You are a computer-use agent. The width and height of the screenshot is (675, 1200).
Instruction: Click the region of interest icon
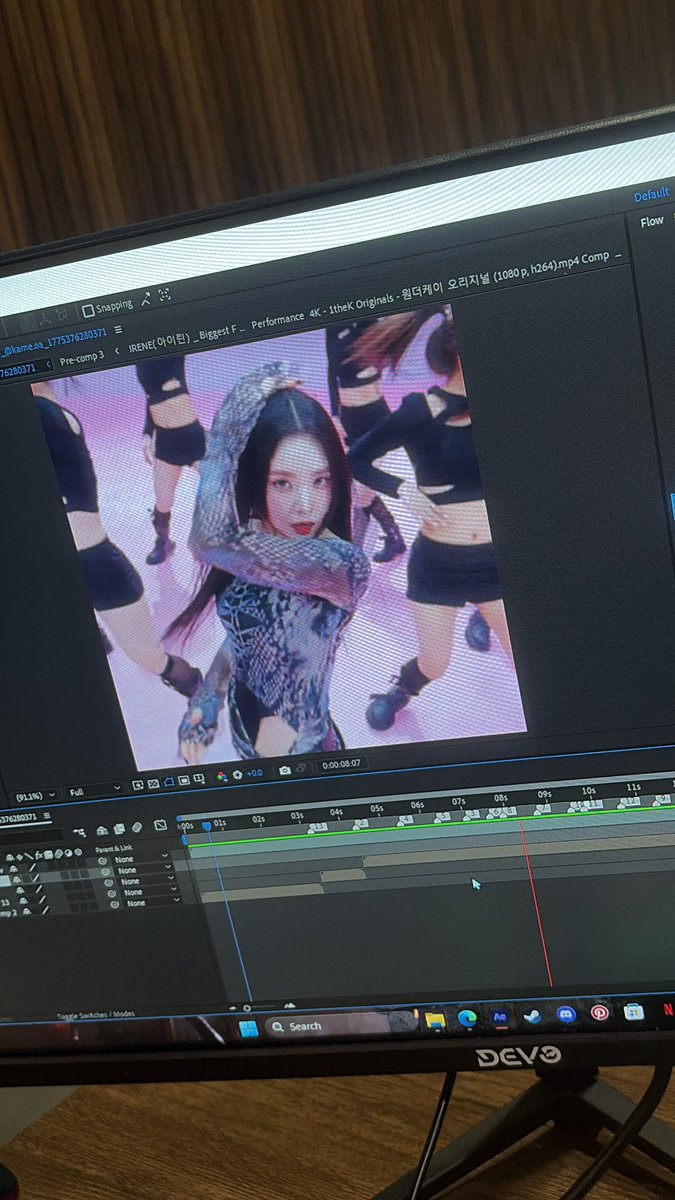pyautogui.click(x=184, y=779)
